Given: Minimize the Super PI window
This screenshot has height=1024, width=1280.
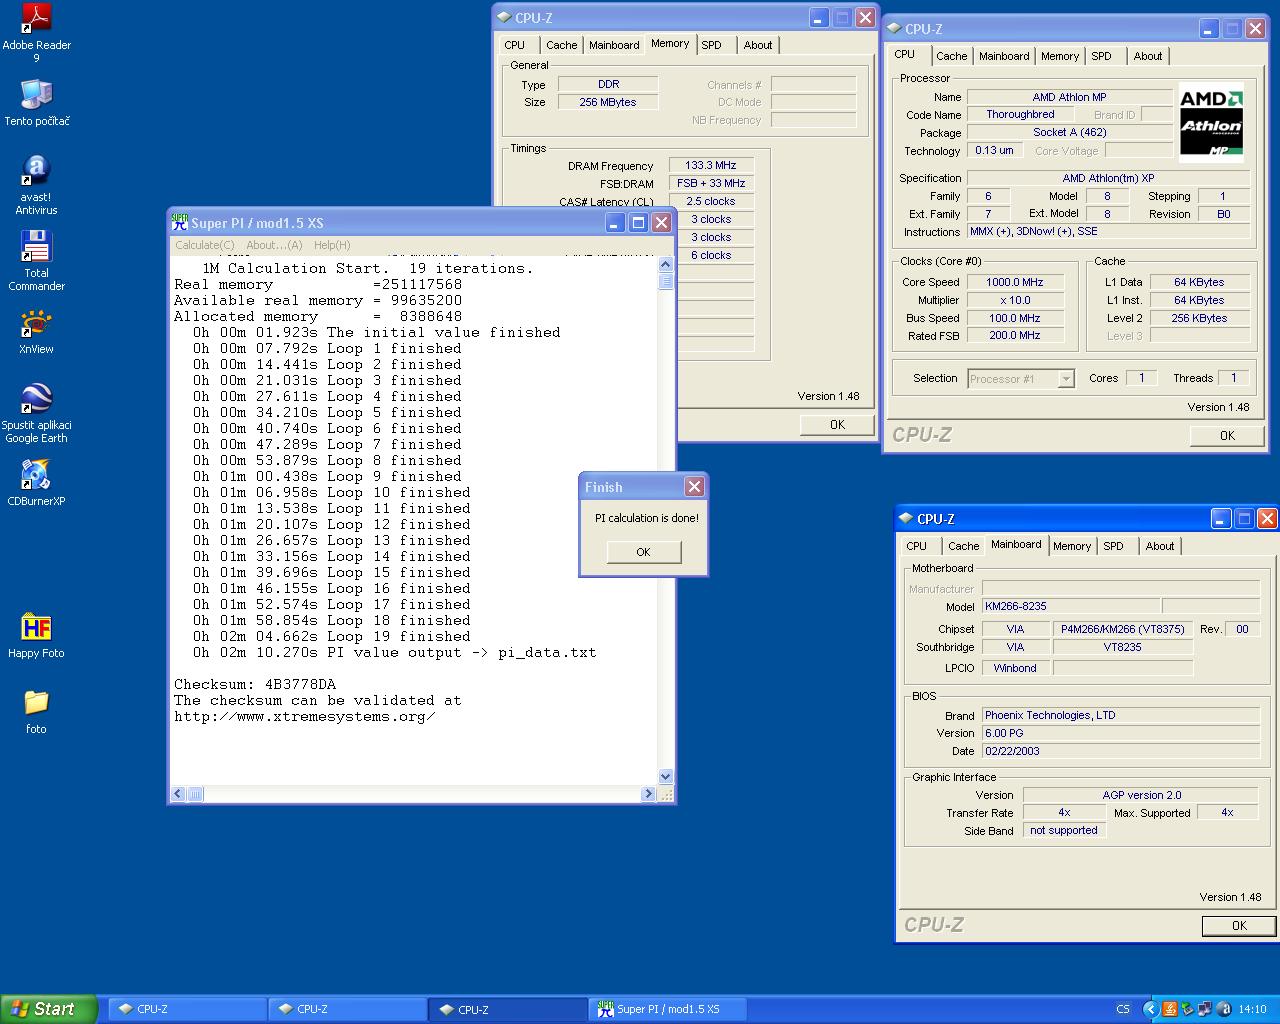Looking at the screenshot, I should [615, 222].
